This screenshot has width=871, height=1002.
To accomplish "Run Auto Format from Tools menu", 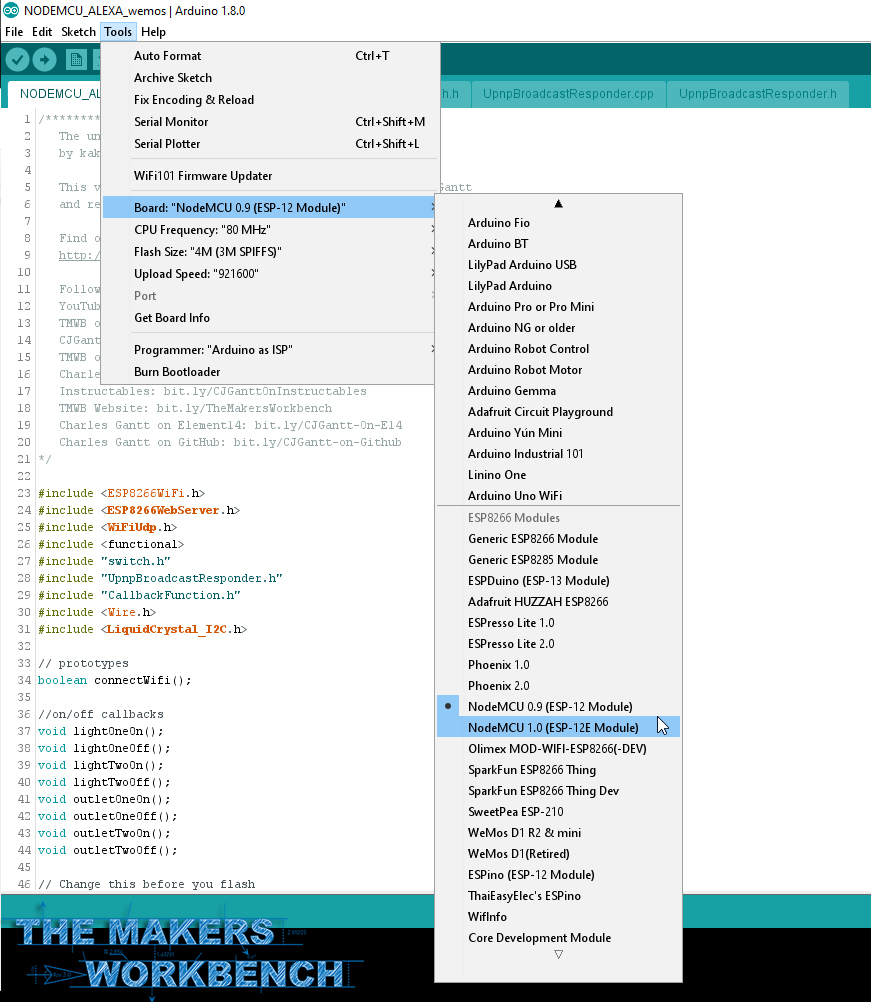I will (x=269, y=56).
